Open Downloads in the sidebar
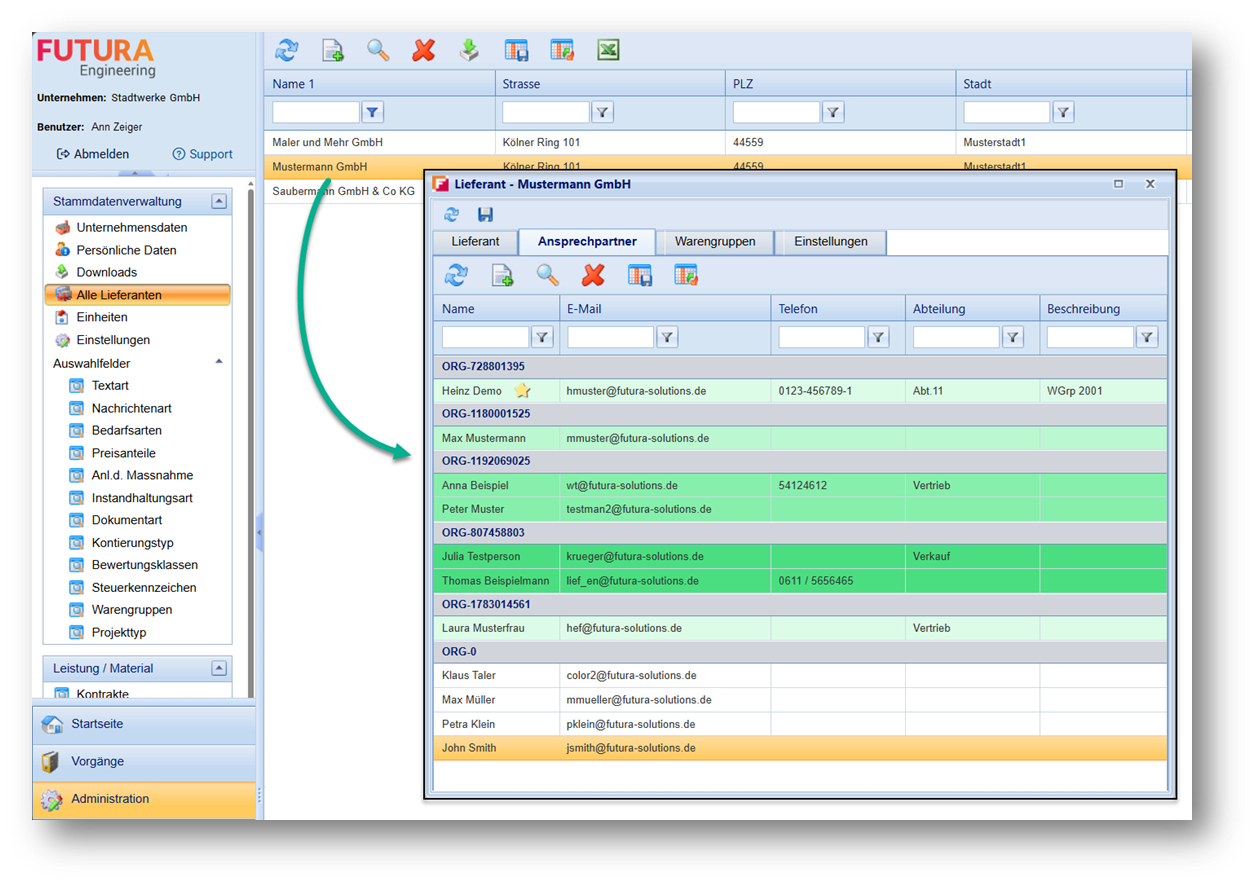Viewport: 1257px width, 885px height. (106, 272)
